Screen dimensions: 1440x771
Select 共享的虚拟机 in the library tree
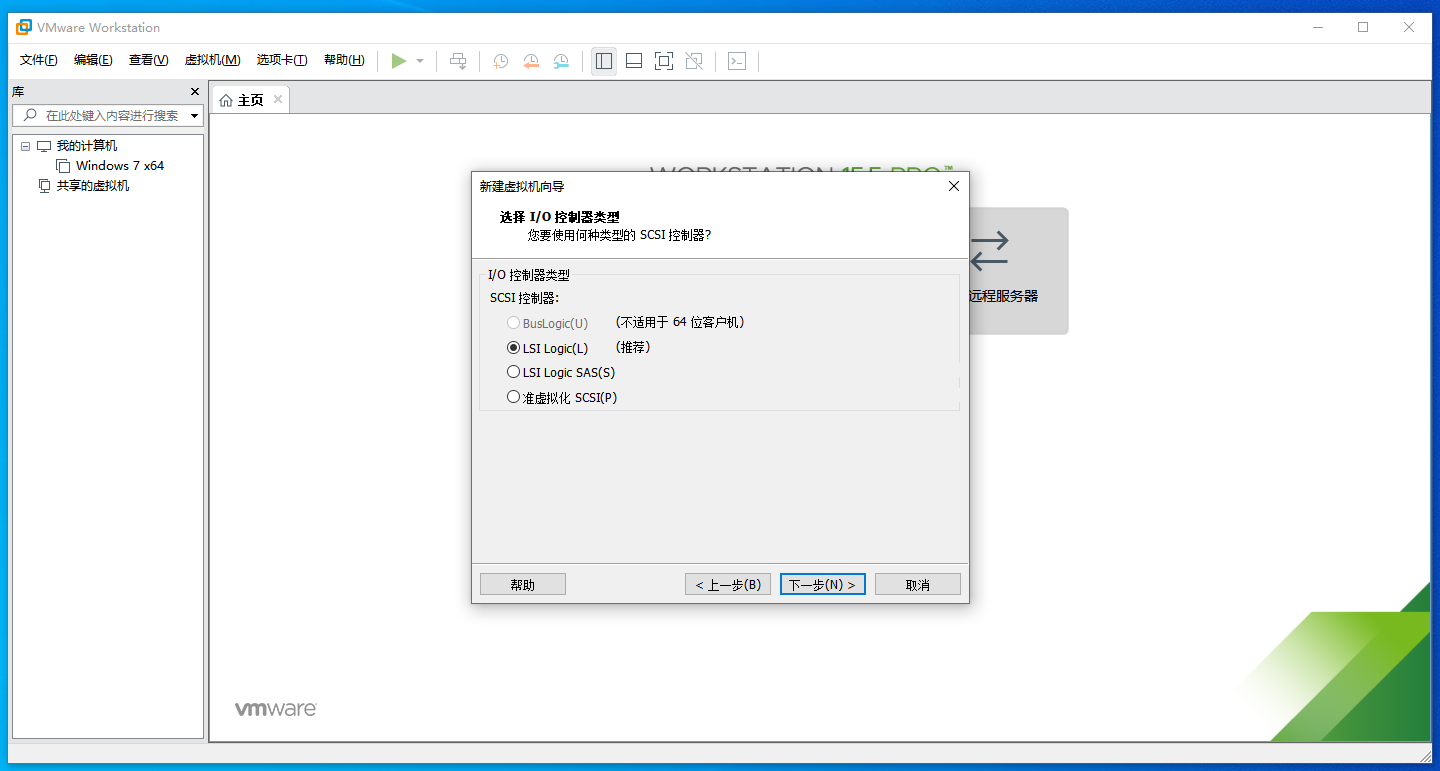(x=93, y=186)
